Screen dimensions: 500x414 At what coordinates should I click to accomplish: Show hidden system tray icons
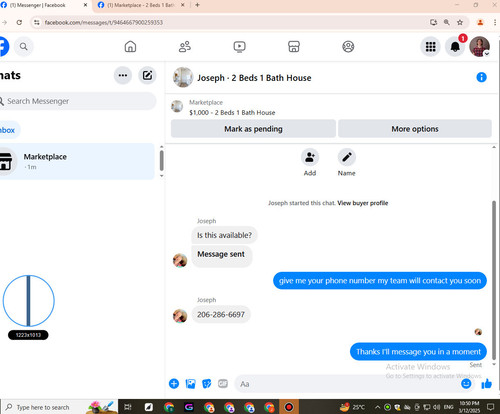click(x=377, y=407)
